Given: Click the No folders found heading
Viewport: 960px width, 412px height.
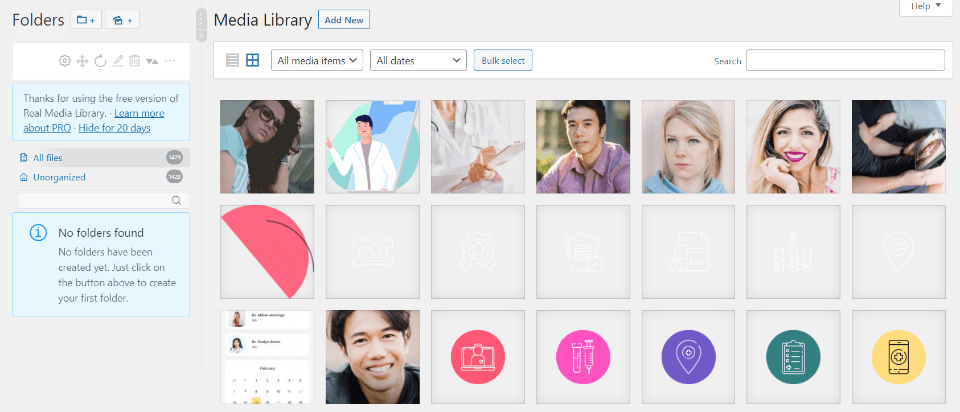Looking at the screenshot, I should point(101,233).
